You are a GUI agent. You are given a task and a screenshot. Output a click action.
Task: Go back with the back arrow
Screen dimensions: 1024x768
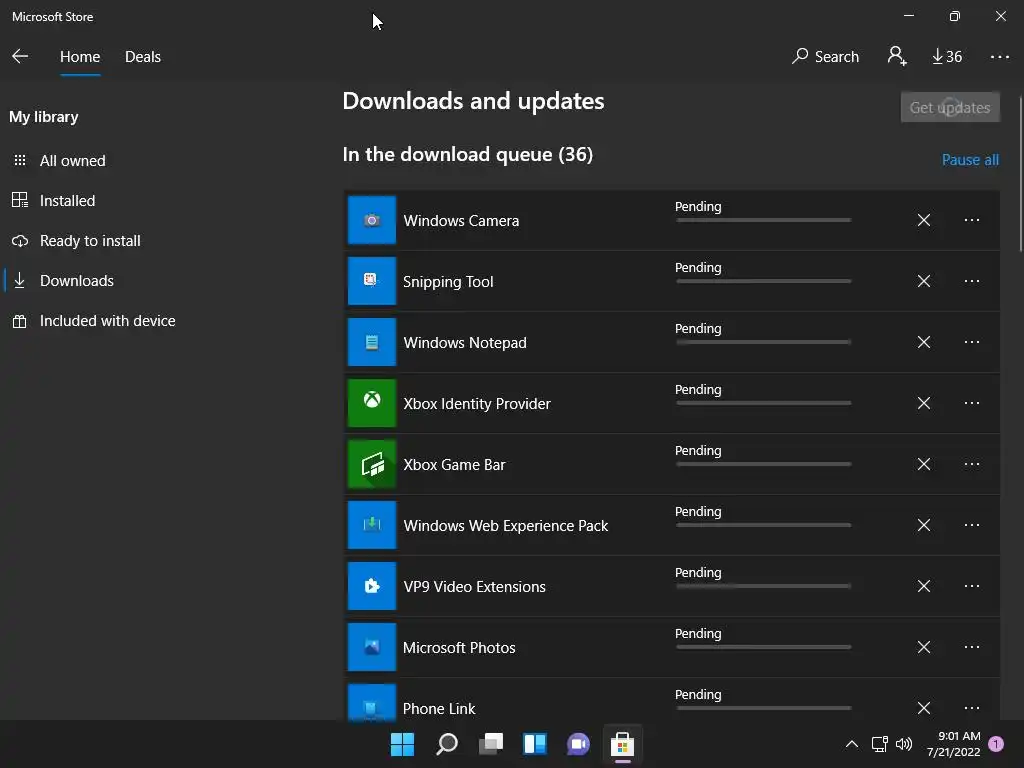coord(20,56)
